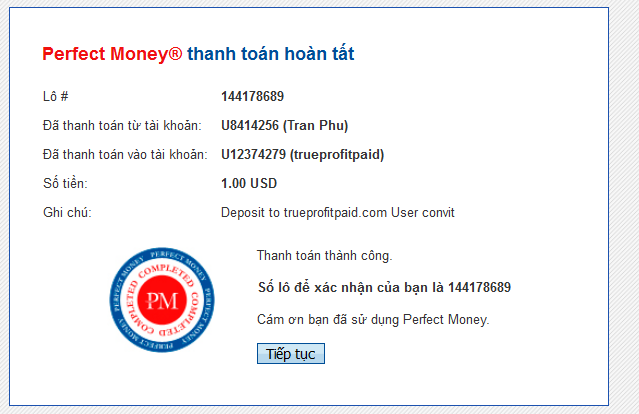Click the 'Lô #' label

point(56,97)
